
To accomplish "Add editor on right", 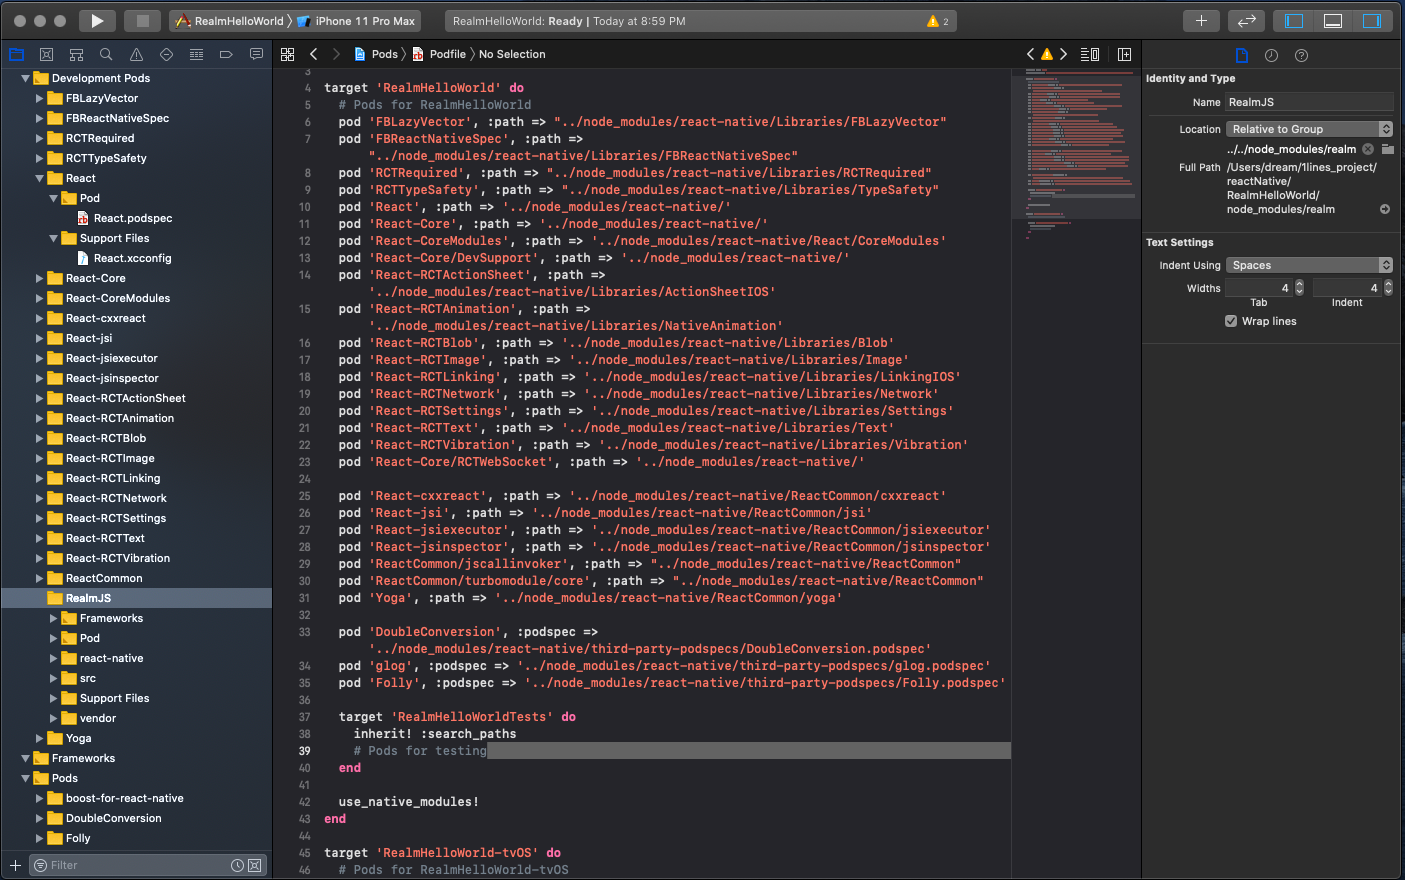I will [1124, 54].
